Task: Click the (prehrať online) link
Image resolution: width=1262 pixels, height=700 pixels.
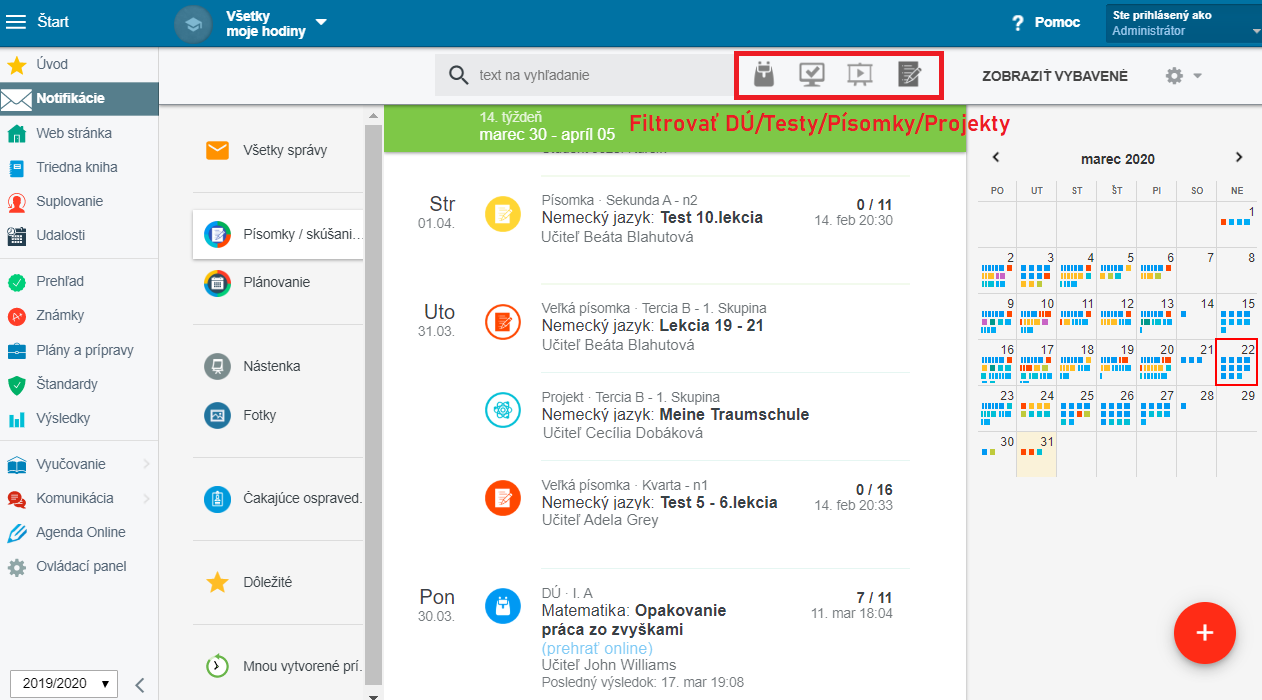Action: point(597,648)
